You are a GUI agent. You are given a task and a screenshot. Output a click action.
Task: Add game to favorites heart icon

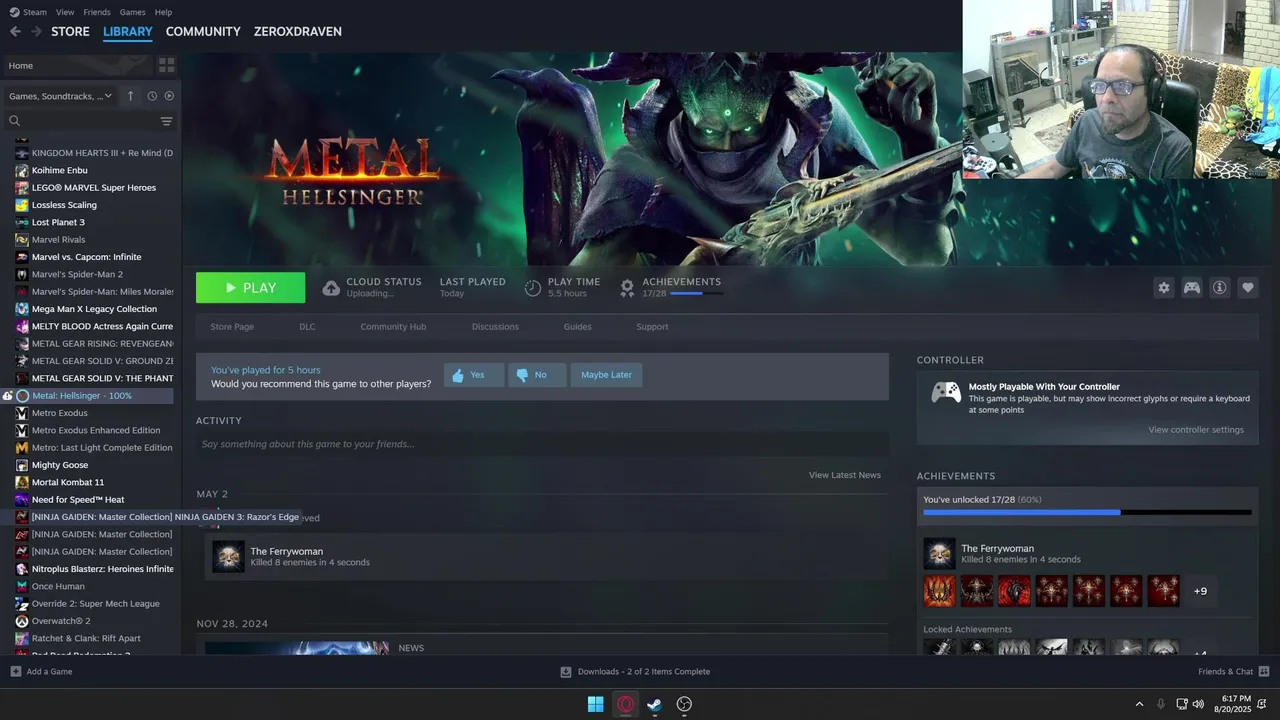pos(1247,287)
